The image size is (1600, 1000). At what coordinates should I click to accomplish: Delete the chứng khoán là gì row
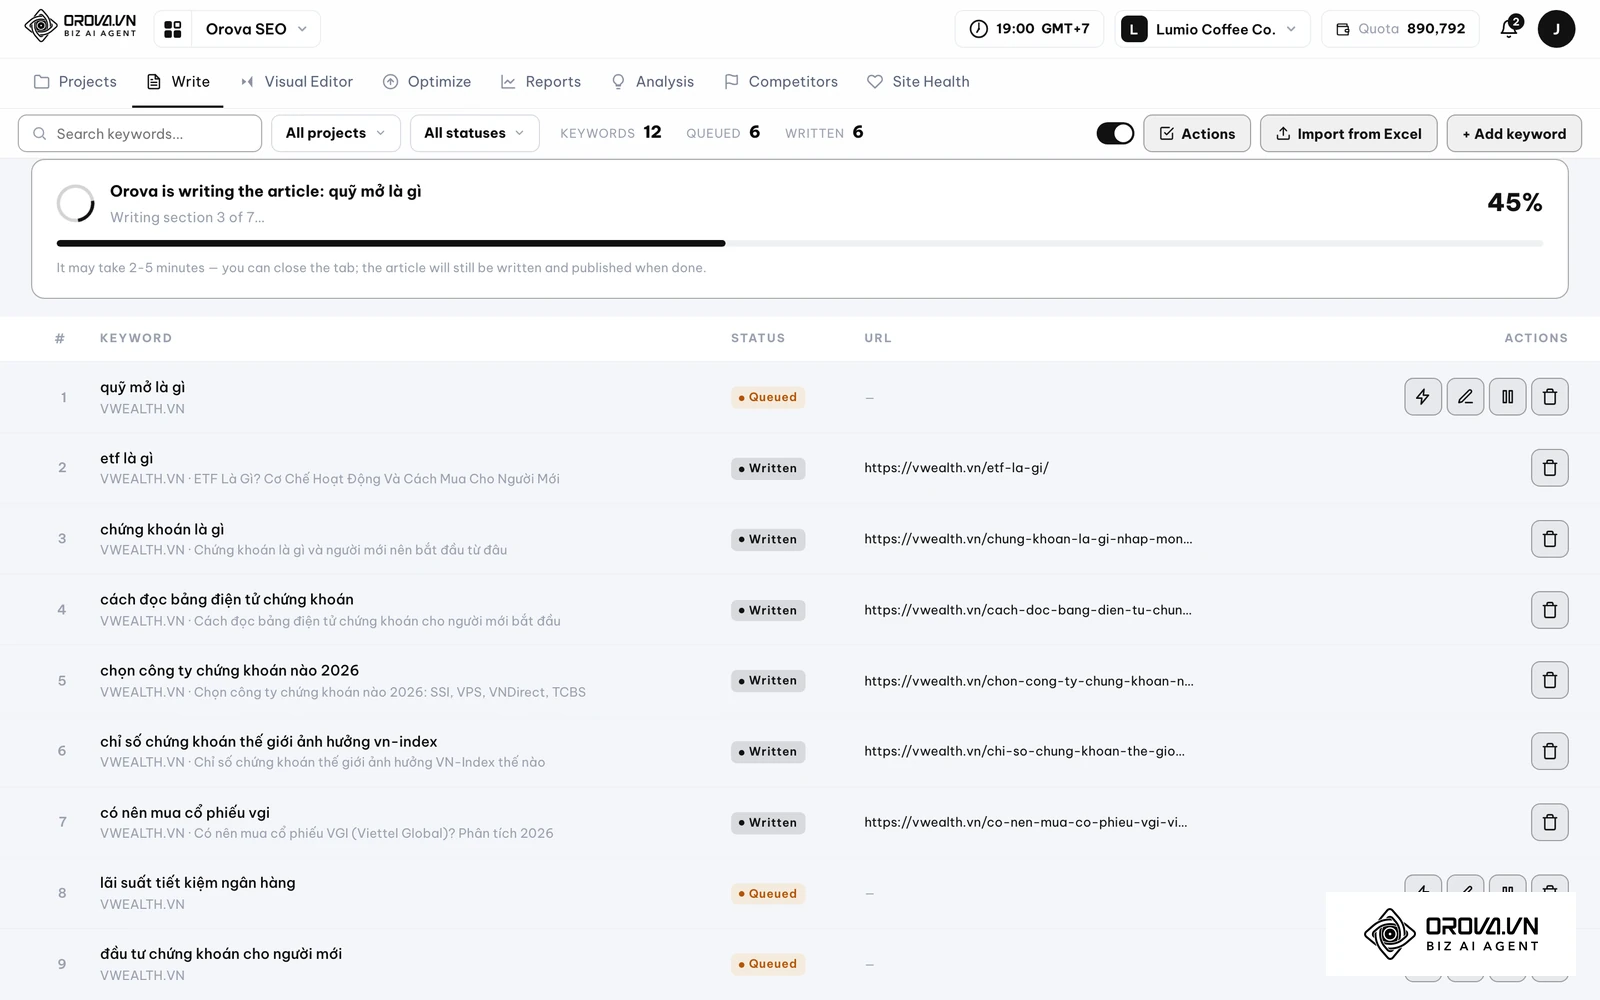pos(1550,539)
